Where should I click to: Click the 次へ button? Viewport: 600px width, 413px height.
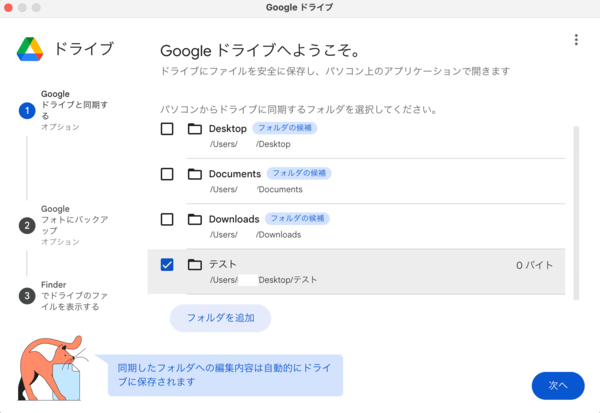click(x=558, y=385)
